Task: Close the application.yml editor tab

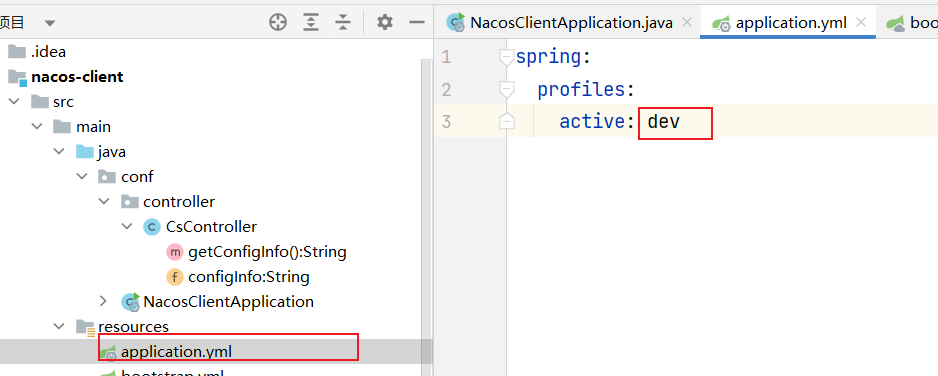Action: click(x=861, y=23)
